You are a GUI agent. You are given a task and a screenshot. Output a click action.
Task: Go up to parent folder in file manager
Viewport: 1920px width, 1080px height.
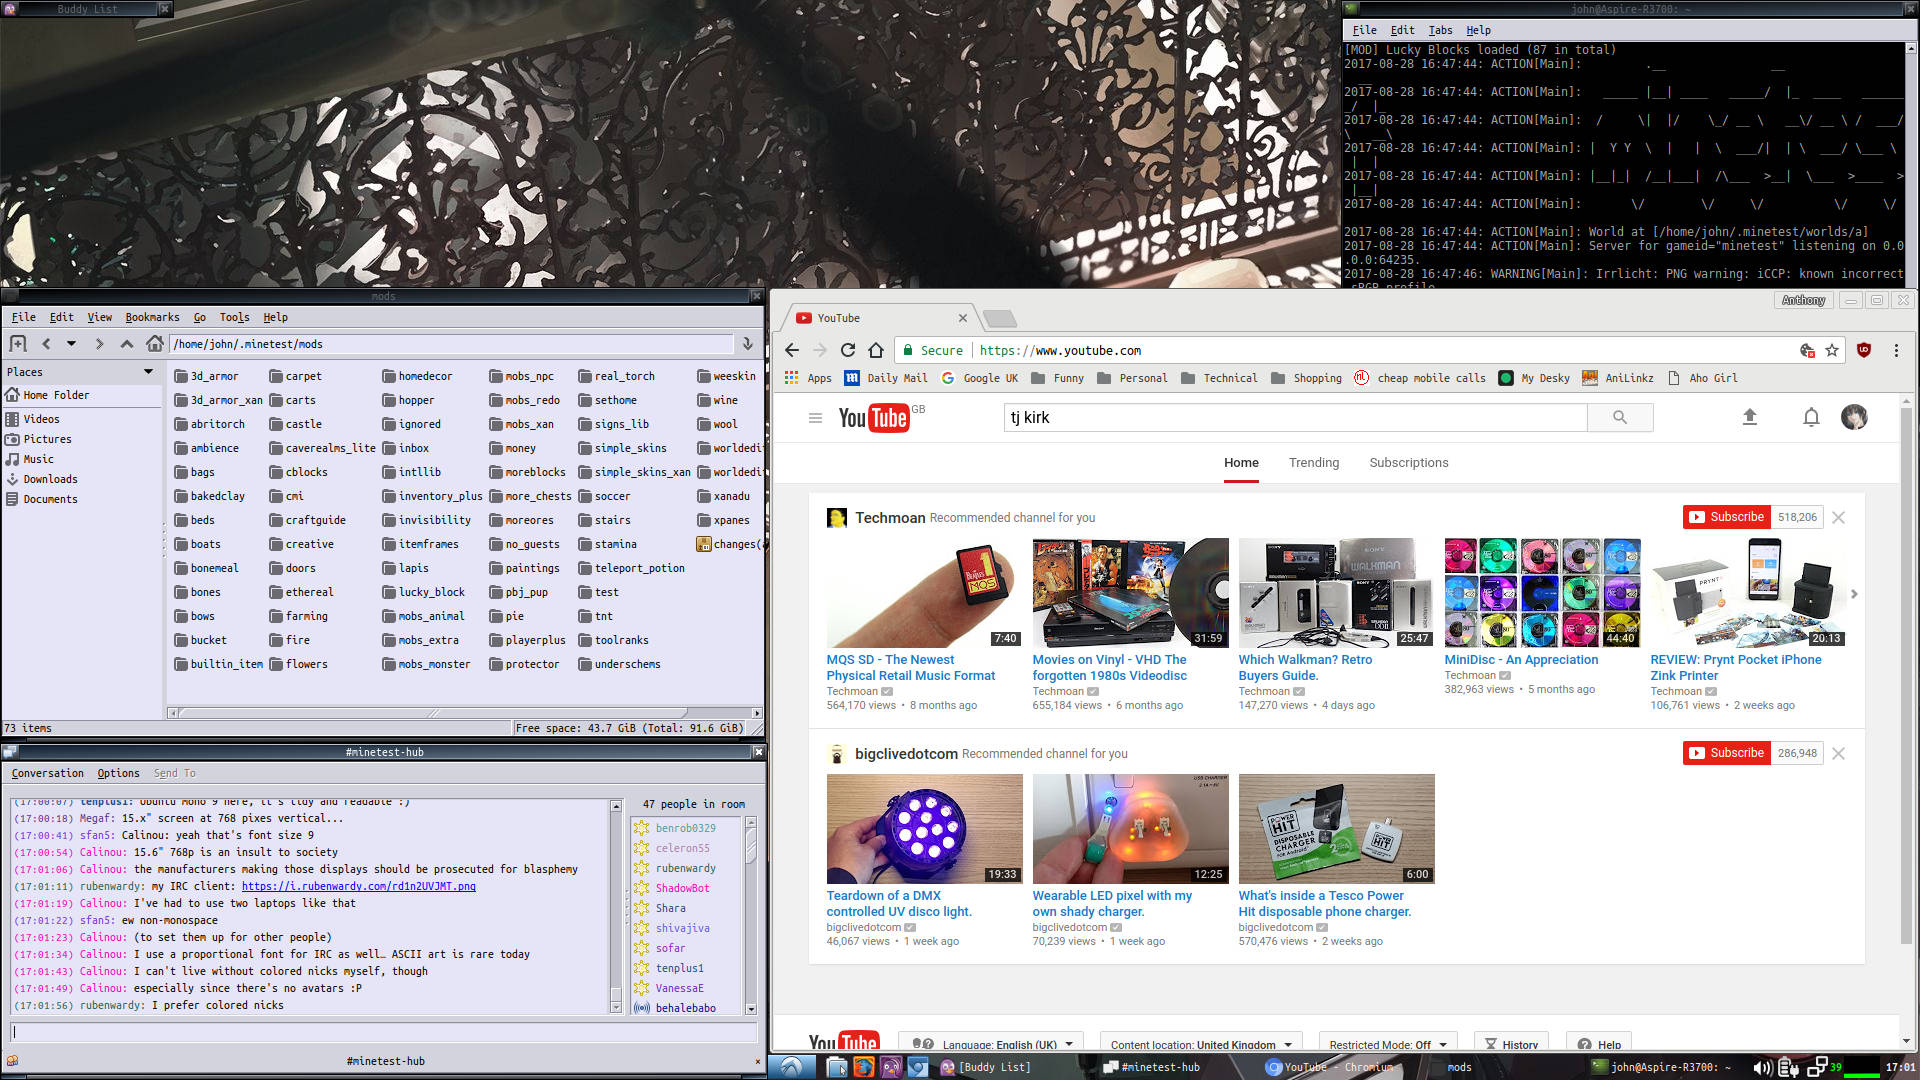[x=127, y=344]
